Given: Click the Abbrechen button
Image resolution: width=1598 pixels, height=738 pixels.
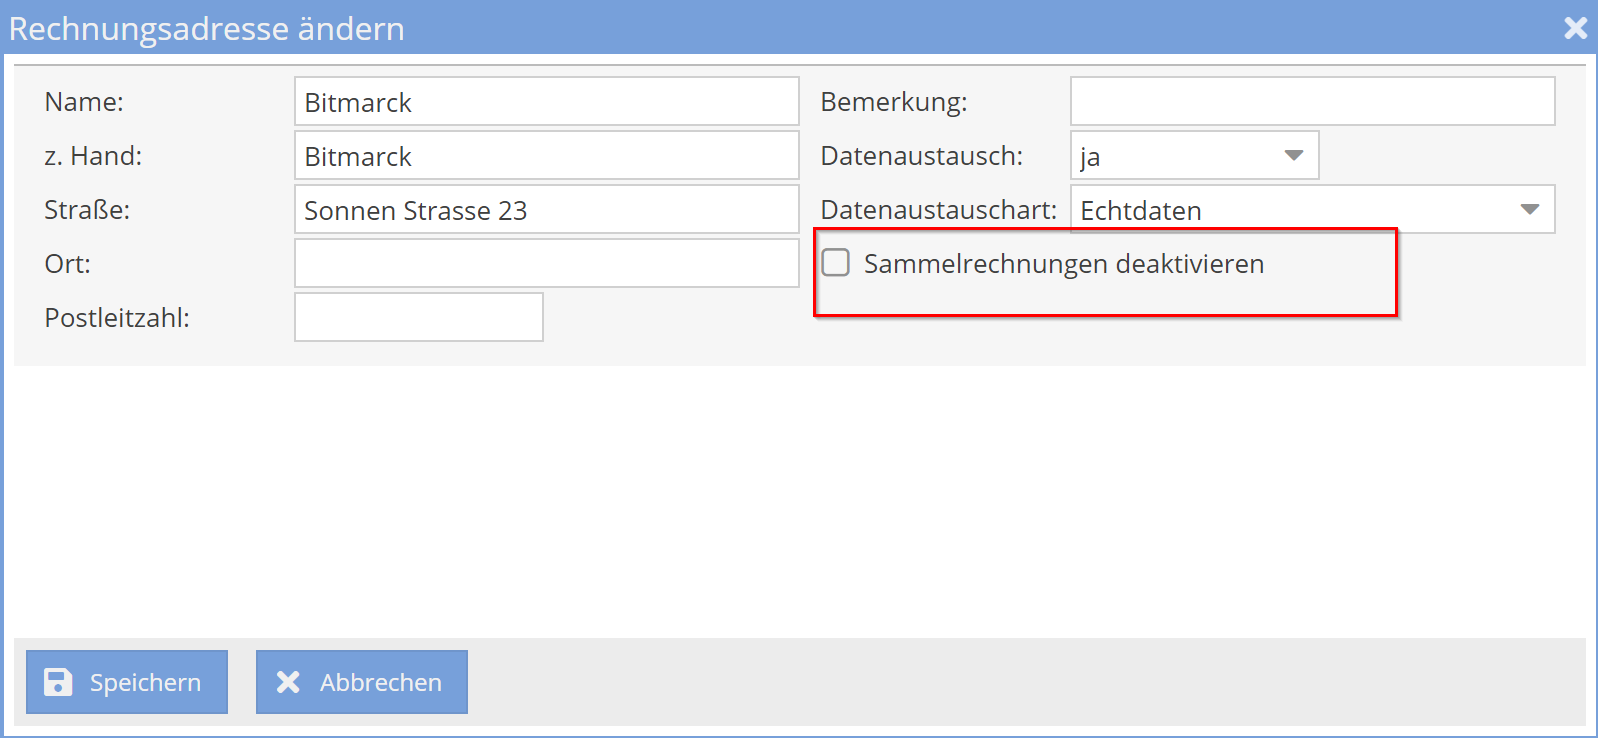Looking at the screenshot, I should (x=362, y=682).
